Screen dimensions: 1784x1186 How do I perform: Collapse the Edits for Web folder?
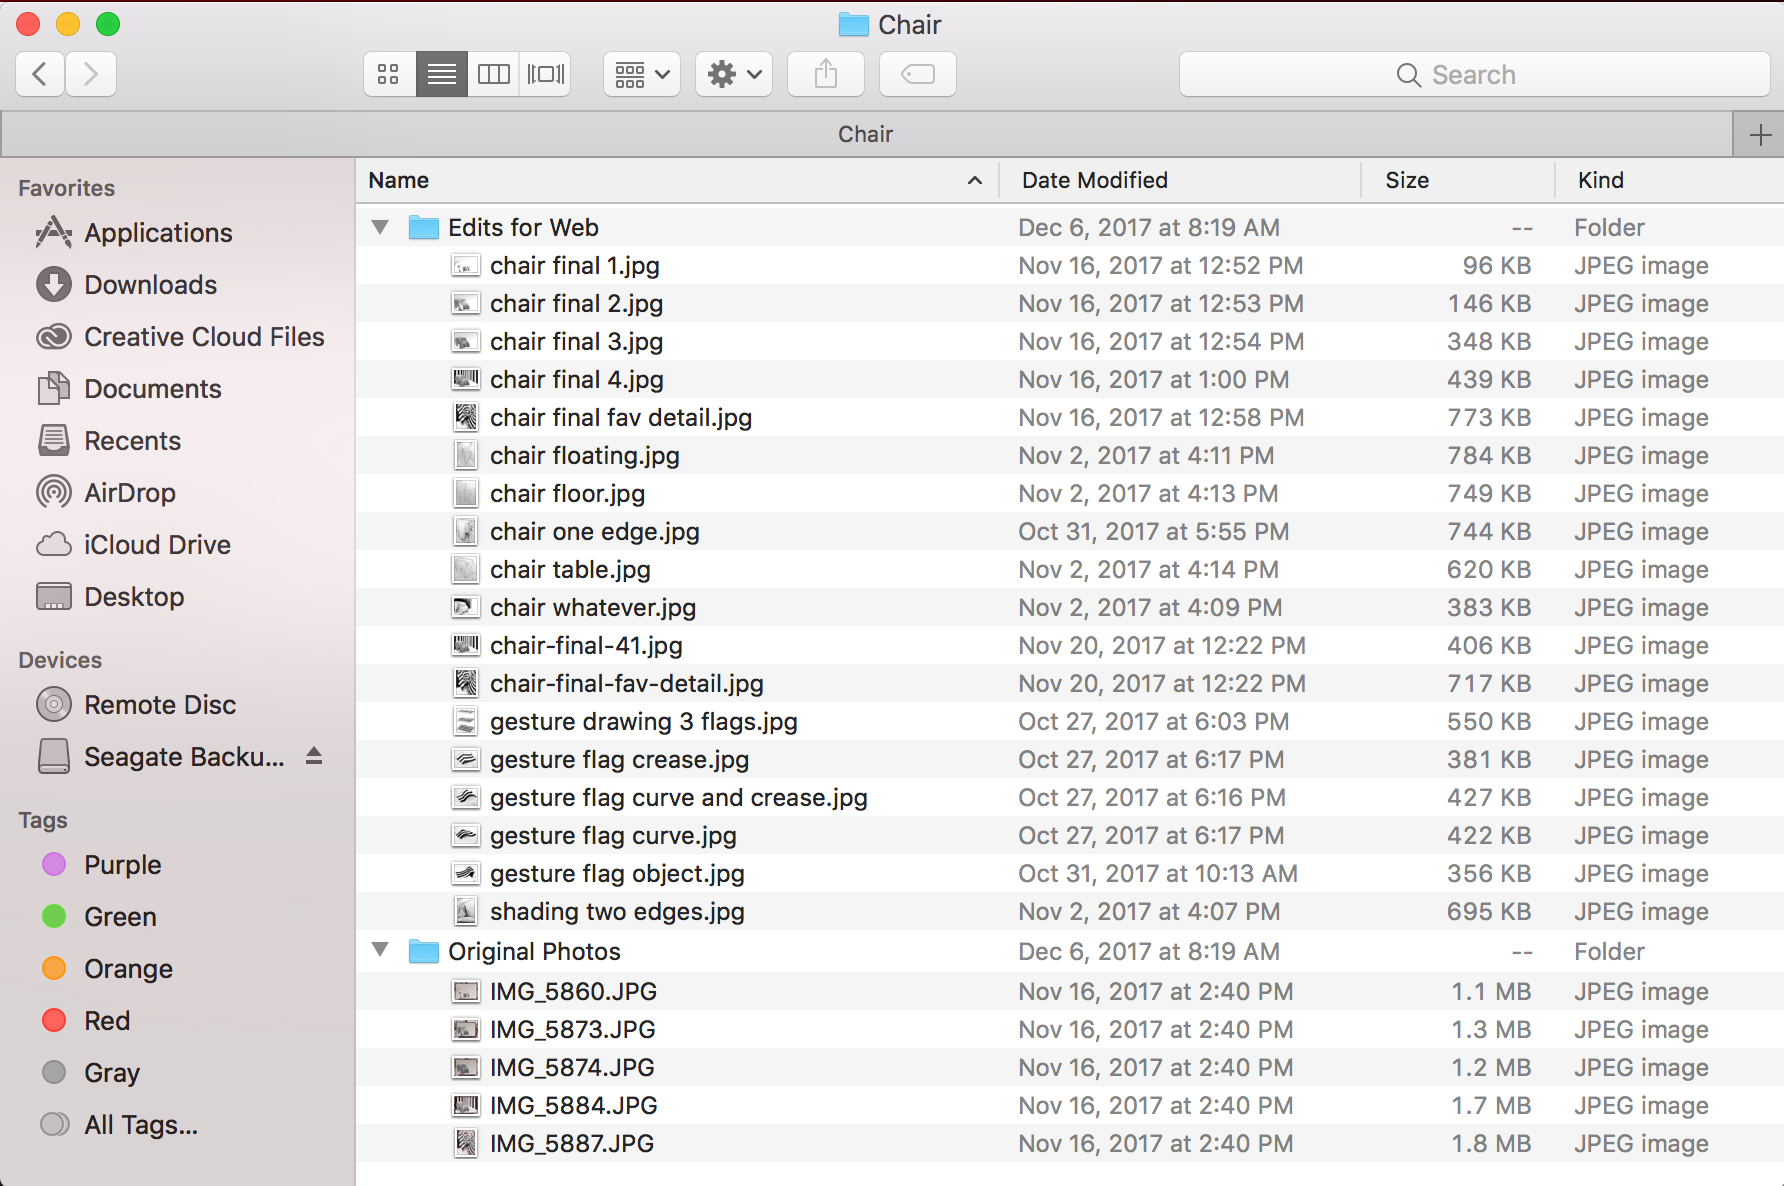380,227
